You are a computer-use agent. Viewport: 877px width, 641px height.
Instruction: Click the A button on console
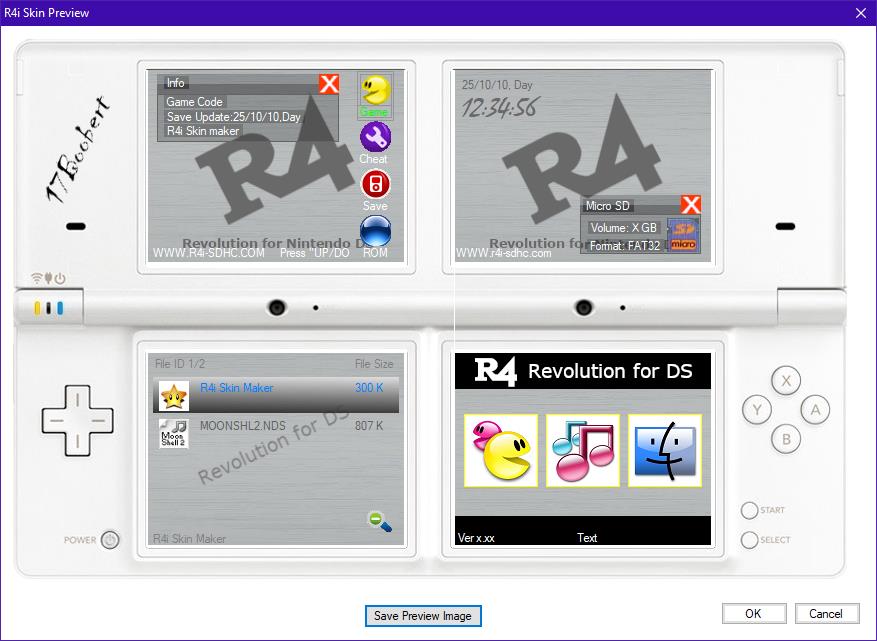[x=815, y=409]
